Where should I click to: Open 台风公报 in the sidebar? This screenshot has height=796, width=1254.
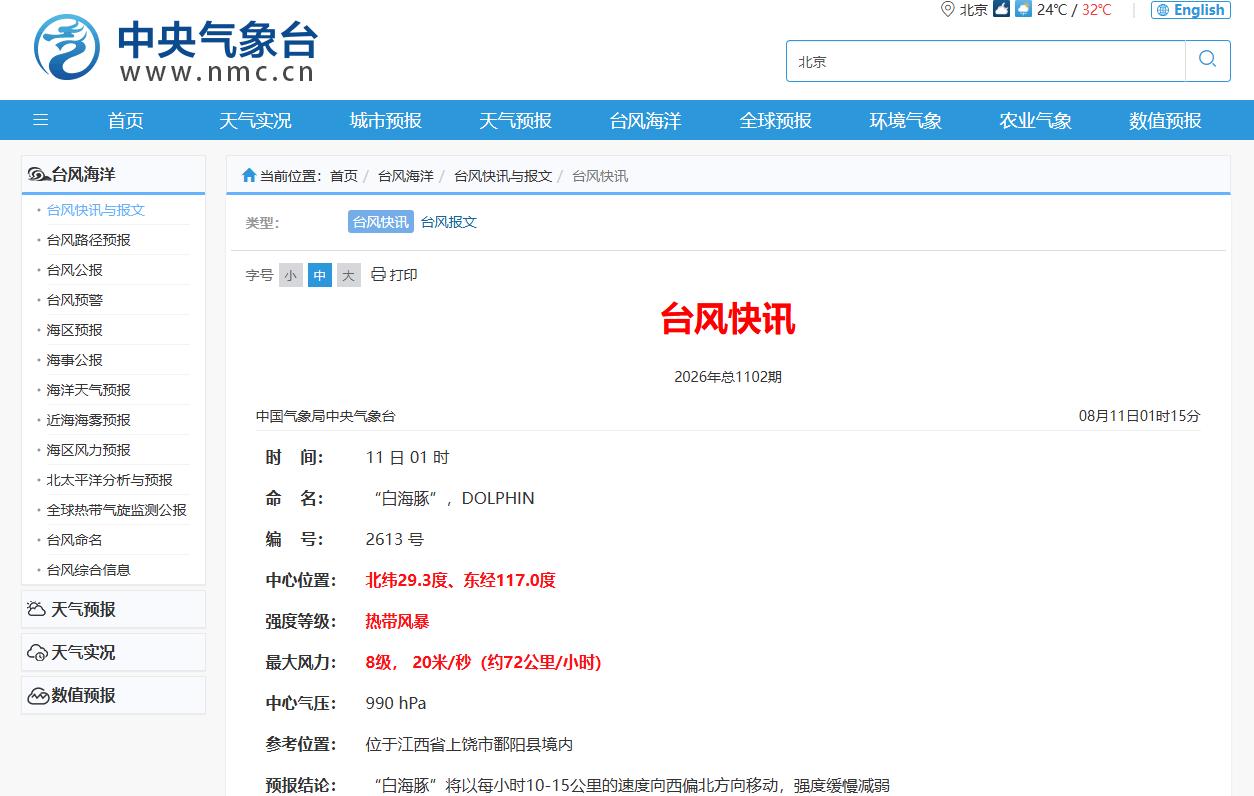click(75, 270)
